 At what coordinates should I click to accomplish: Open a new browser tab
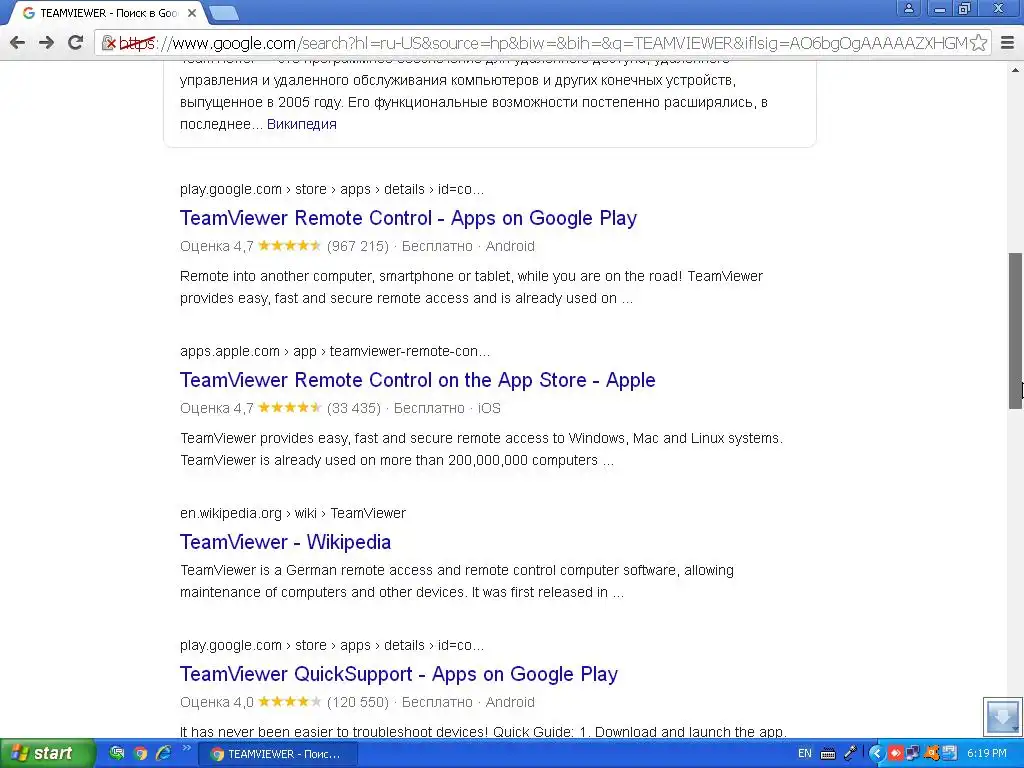click(224, 13)
